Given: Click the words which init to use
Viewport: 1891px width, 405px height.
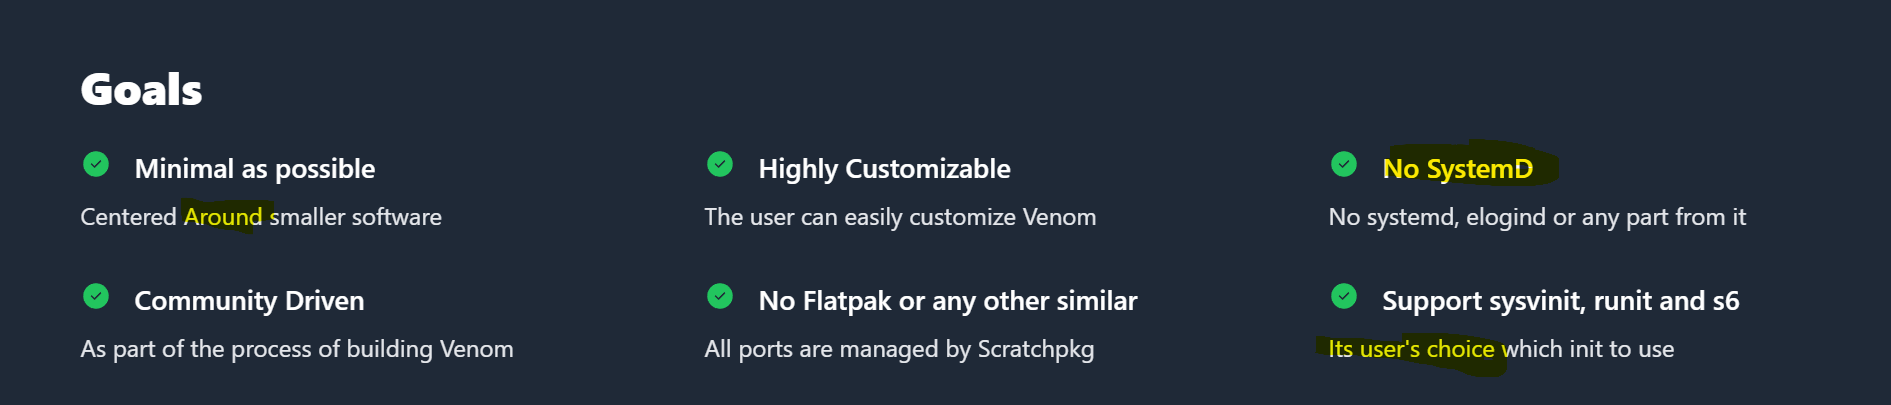Looking at the screenshot, I should click(x=1588, y=349).
